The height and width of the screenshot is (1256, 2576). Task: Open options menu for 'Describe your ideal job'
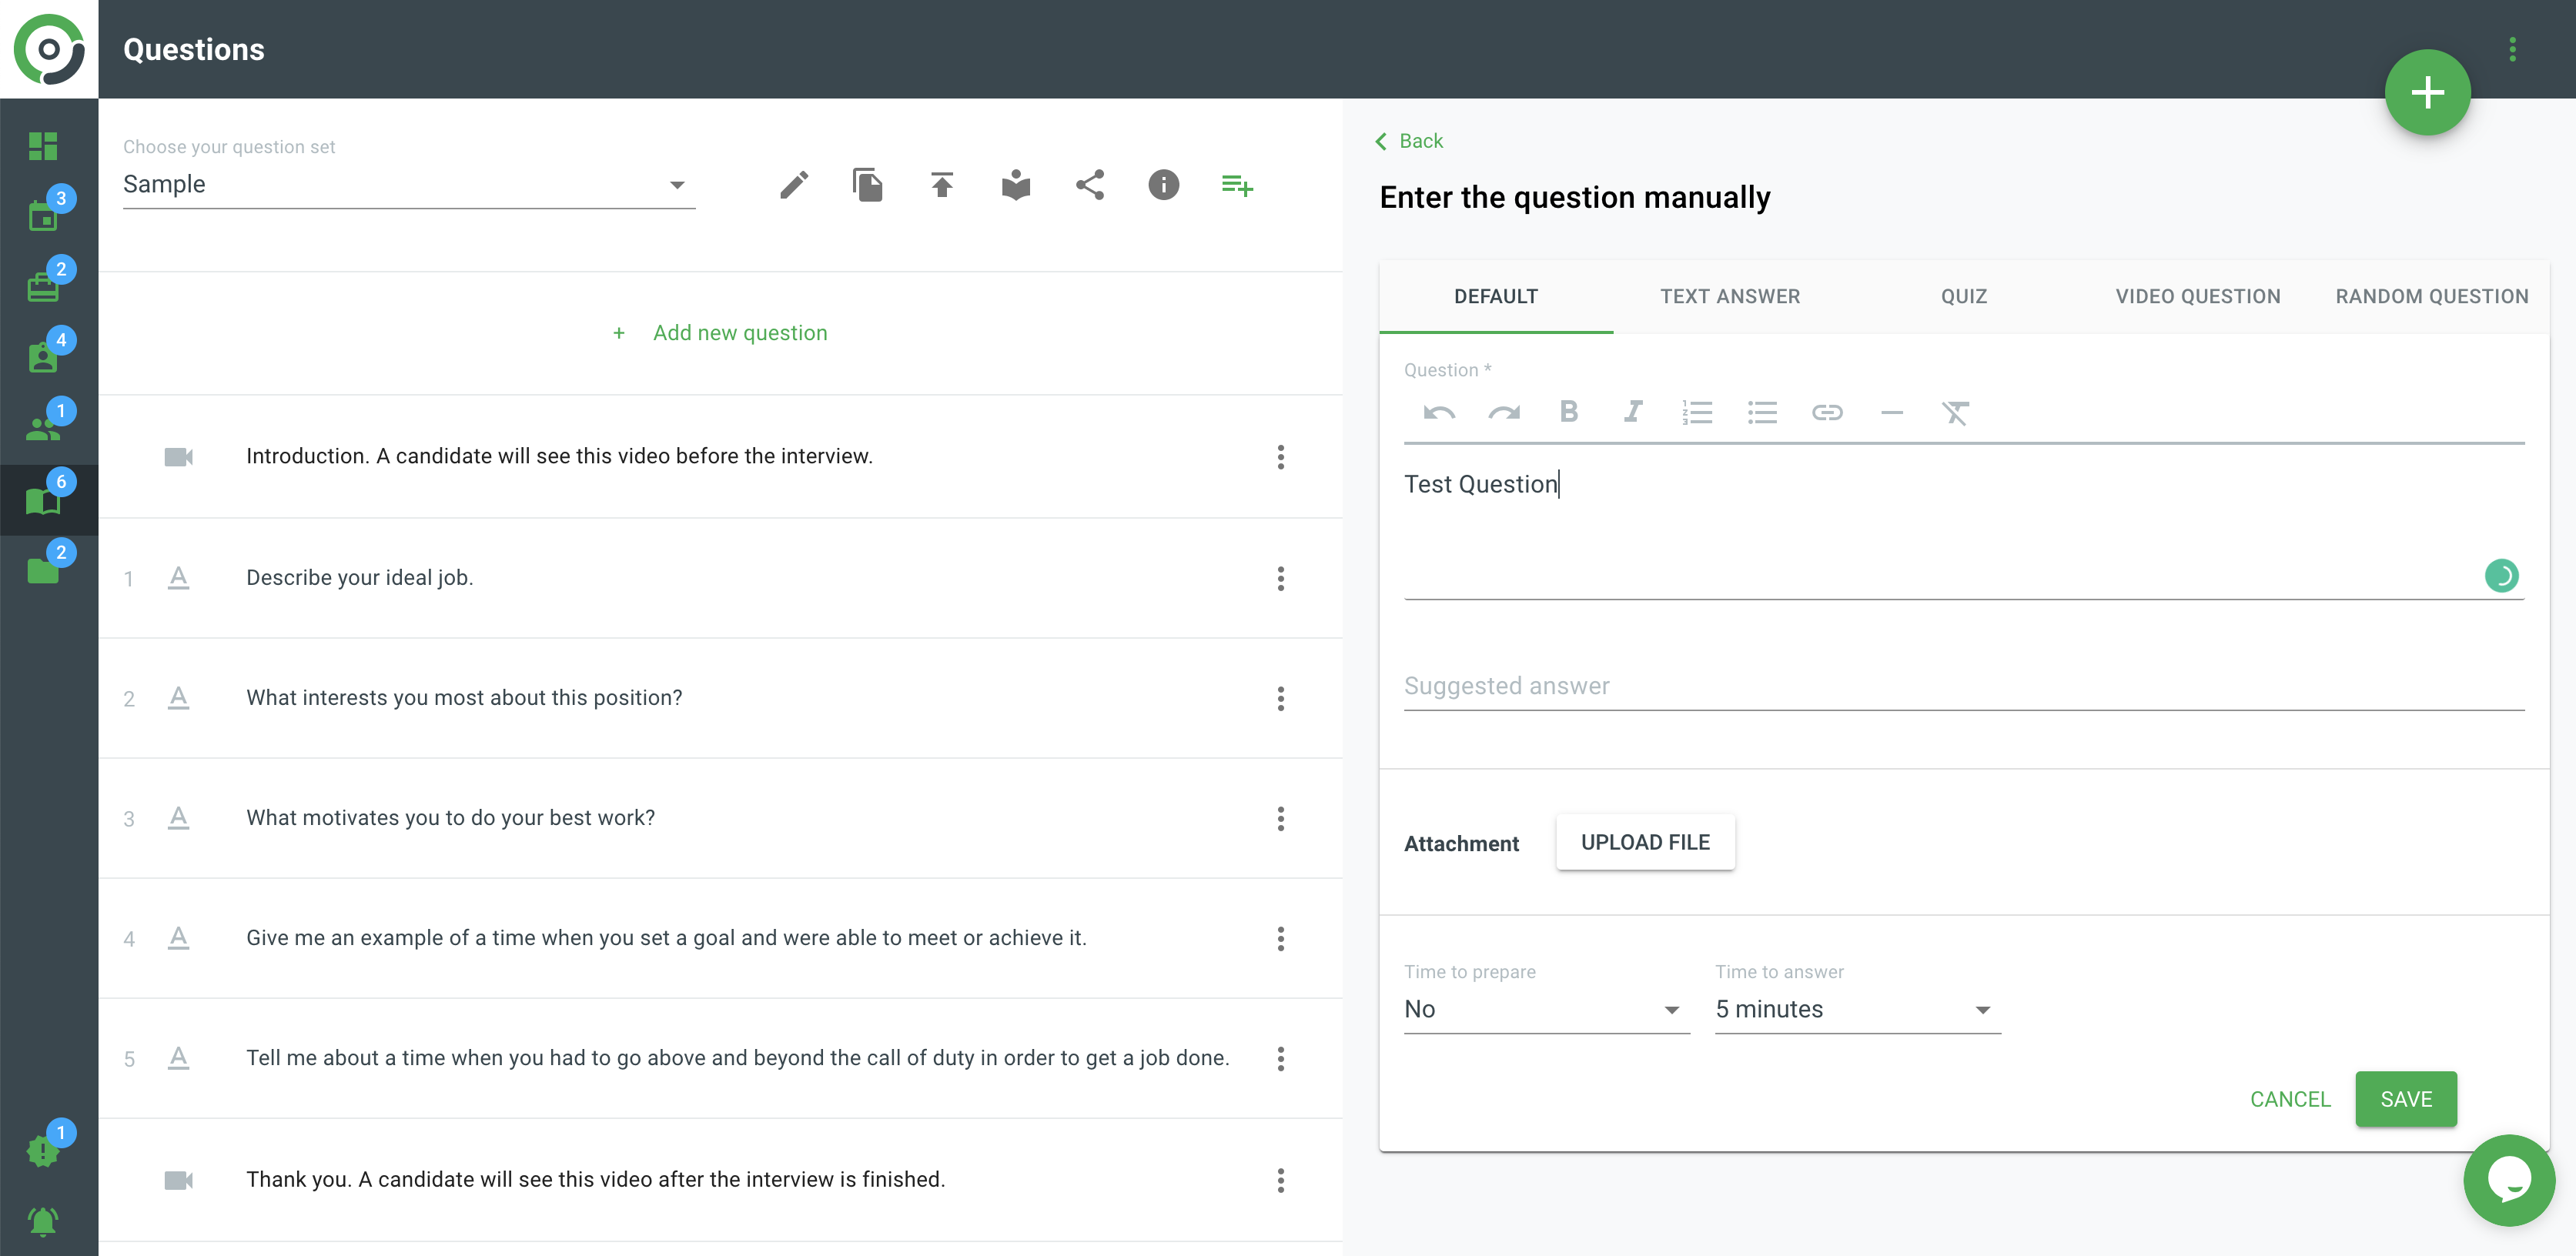click(1280, 578)
